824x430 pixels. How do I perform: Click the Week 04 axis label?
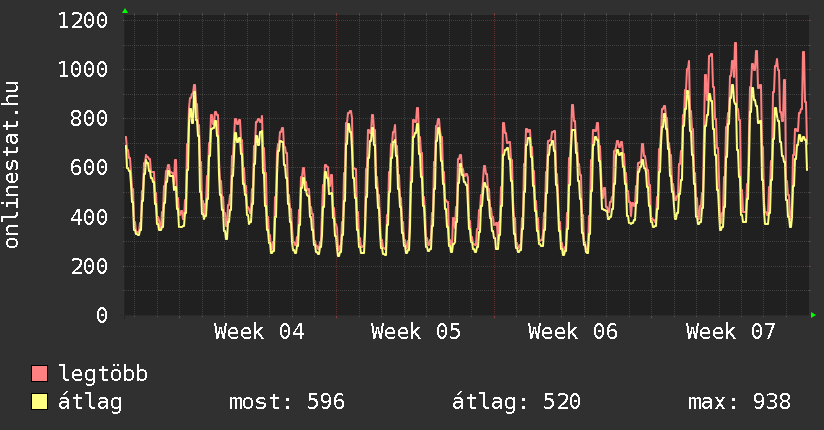tap(259, 332)
